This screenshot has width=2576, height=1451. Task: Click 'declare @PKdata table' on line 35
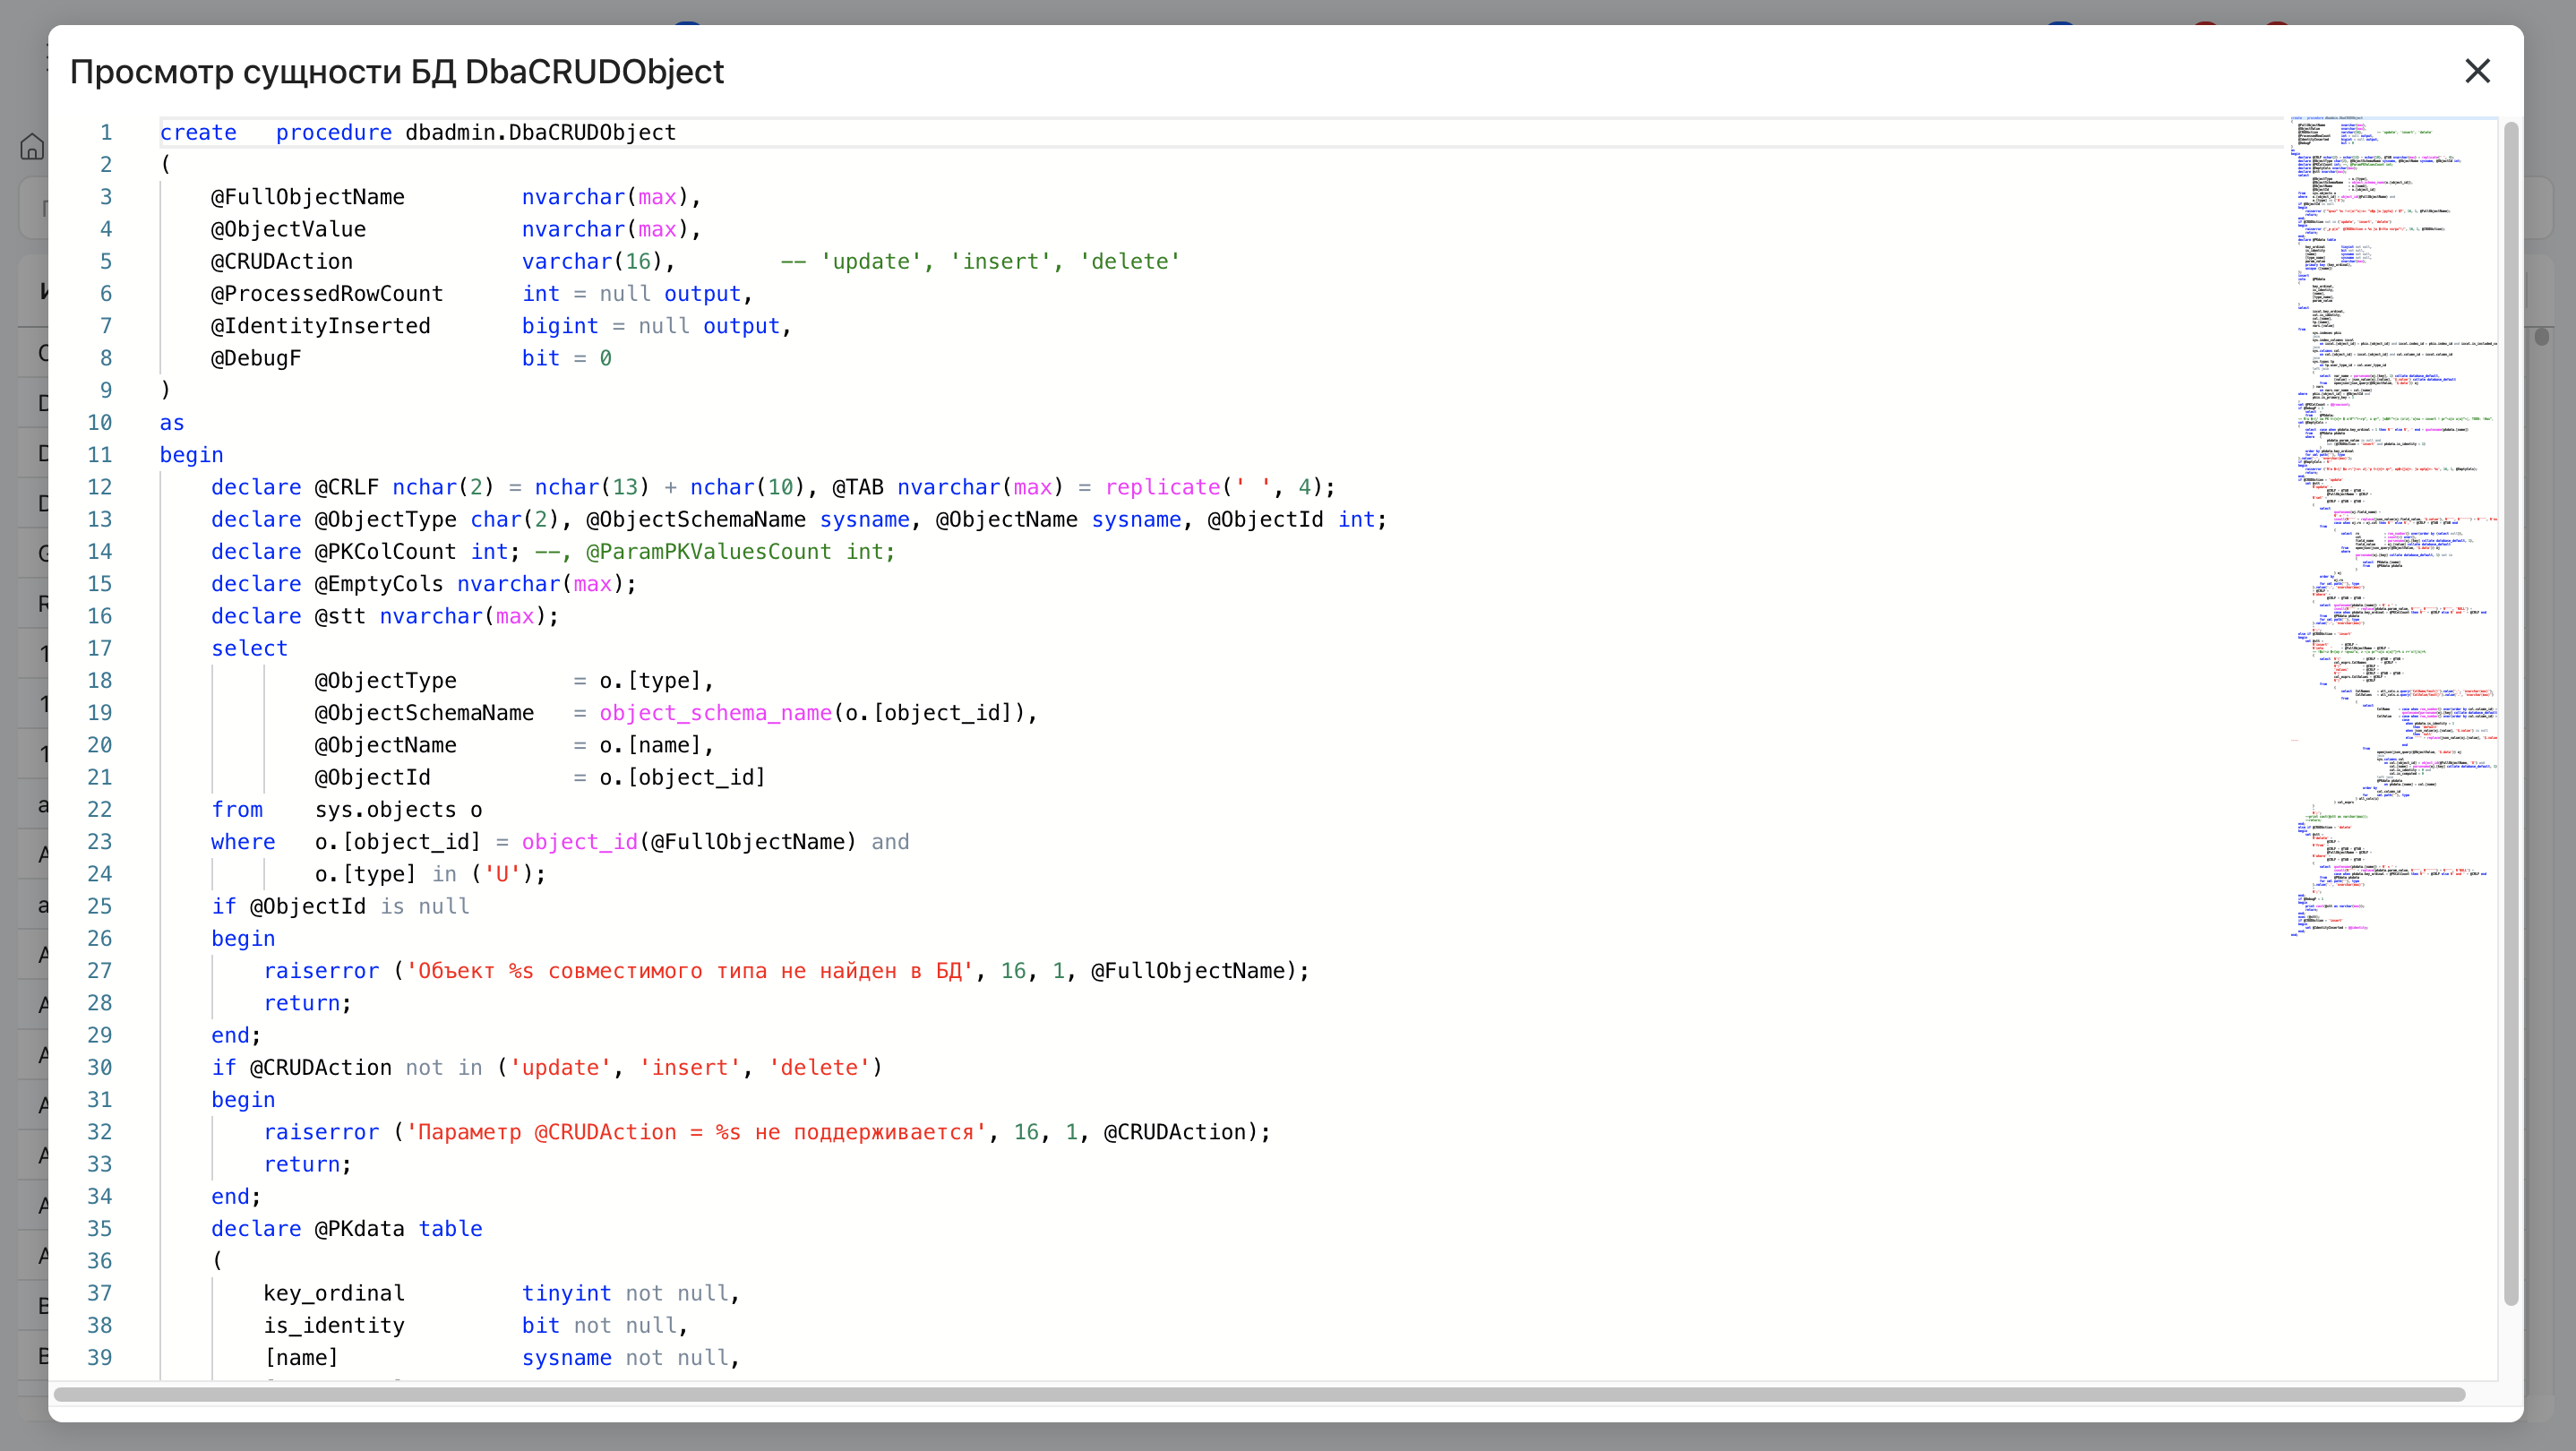(346, 1229)
